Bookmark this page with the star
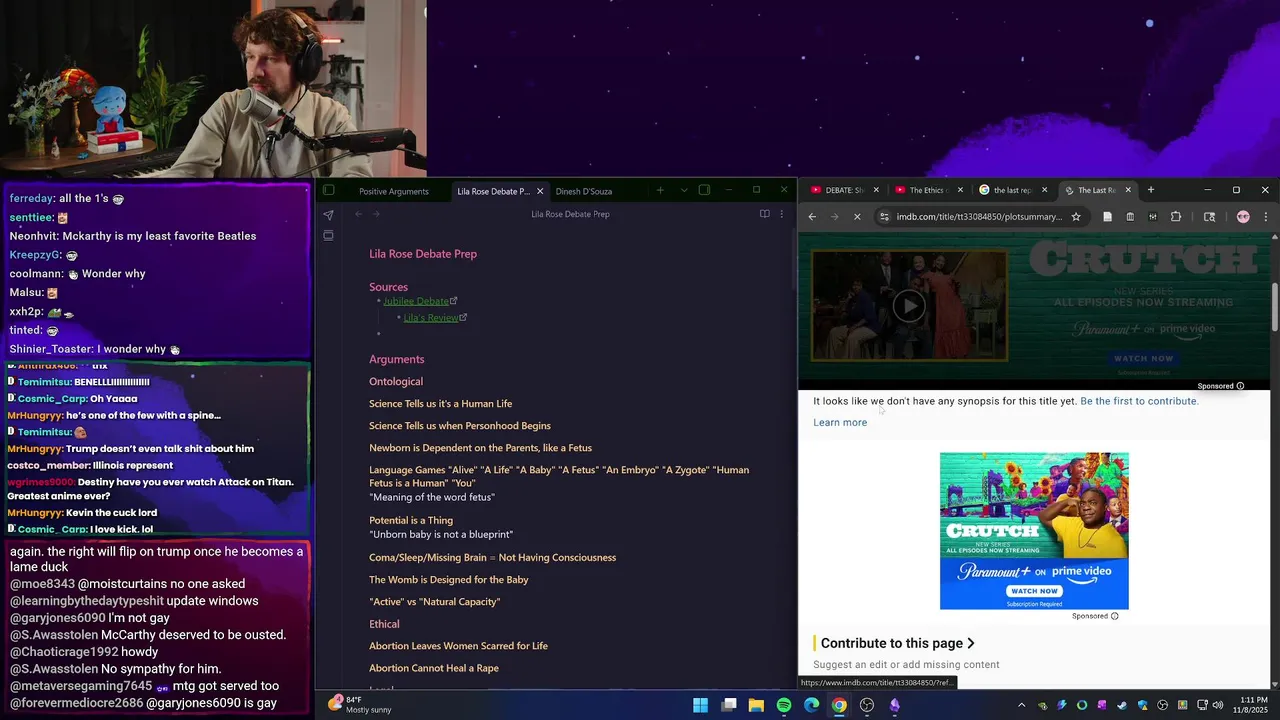1280x720 pixels. 1076,217
